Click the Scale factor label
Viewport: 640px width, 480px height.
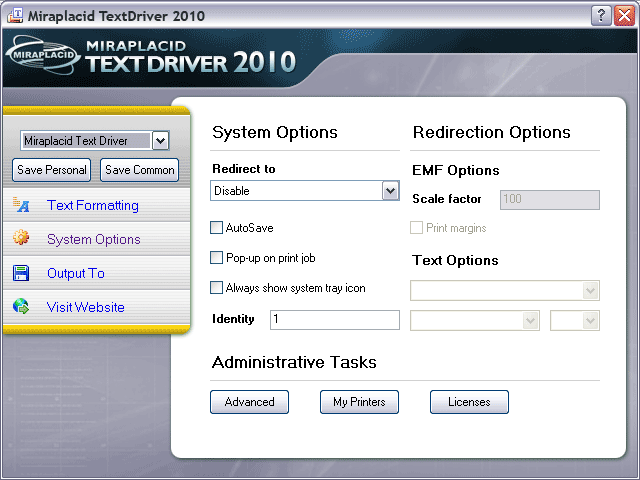coord(447,199)
